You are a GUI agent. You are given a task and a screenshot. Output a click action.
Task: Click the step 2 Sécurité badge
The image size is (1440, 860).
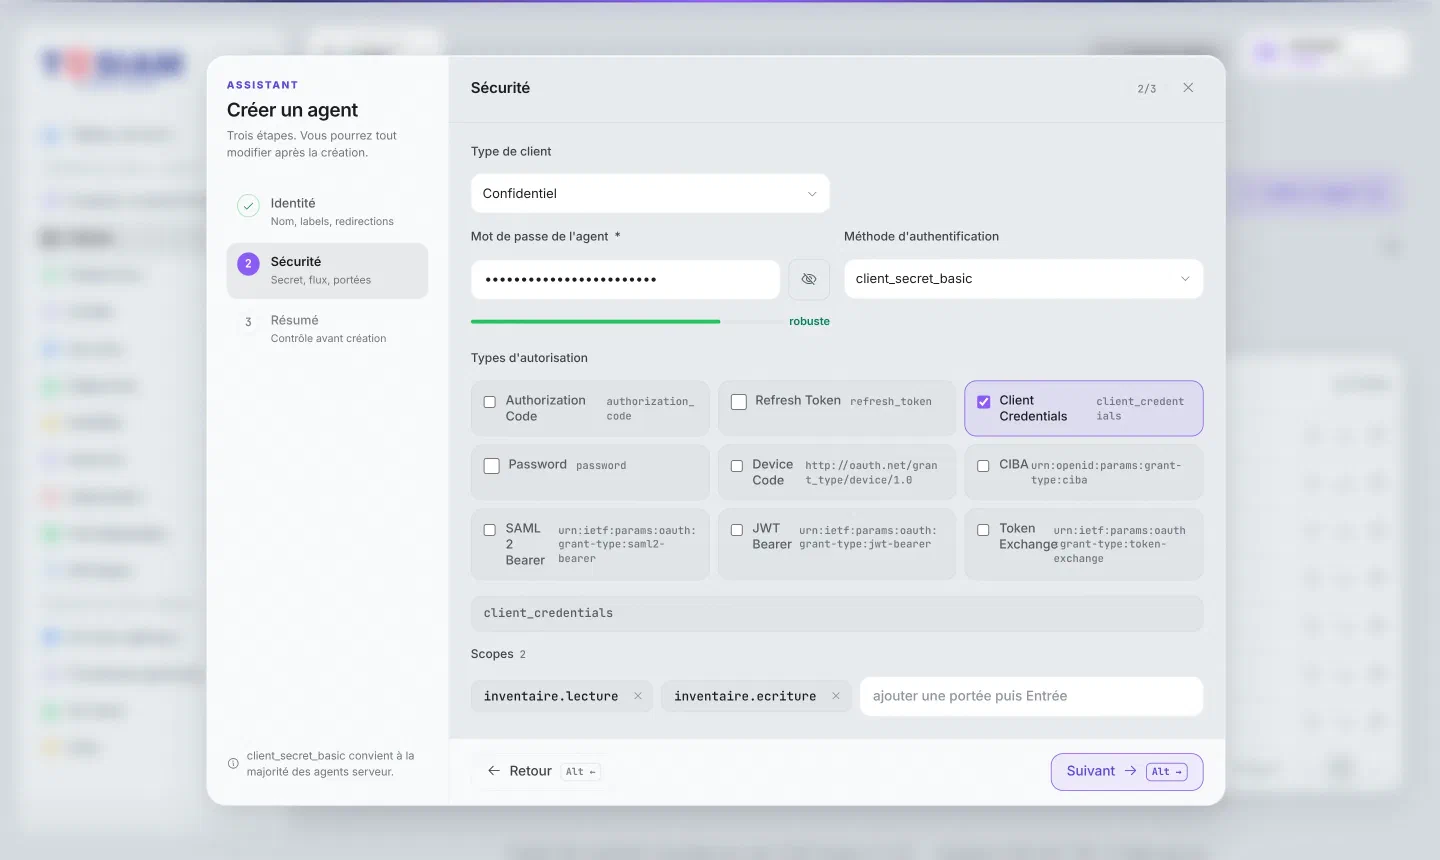point(248,264)
